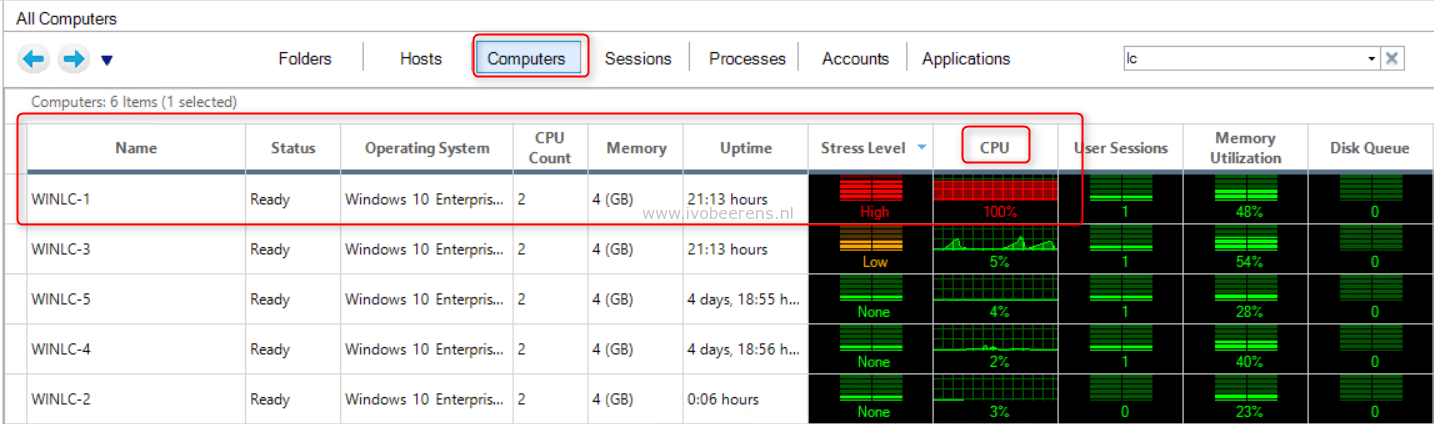Screen dimensions: 1434x424
Task: Sort by the Memory column
Action: click(636, 148)
